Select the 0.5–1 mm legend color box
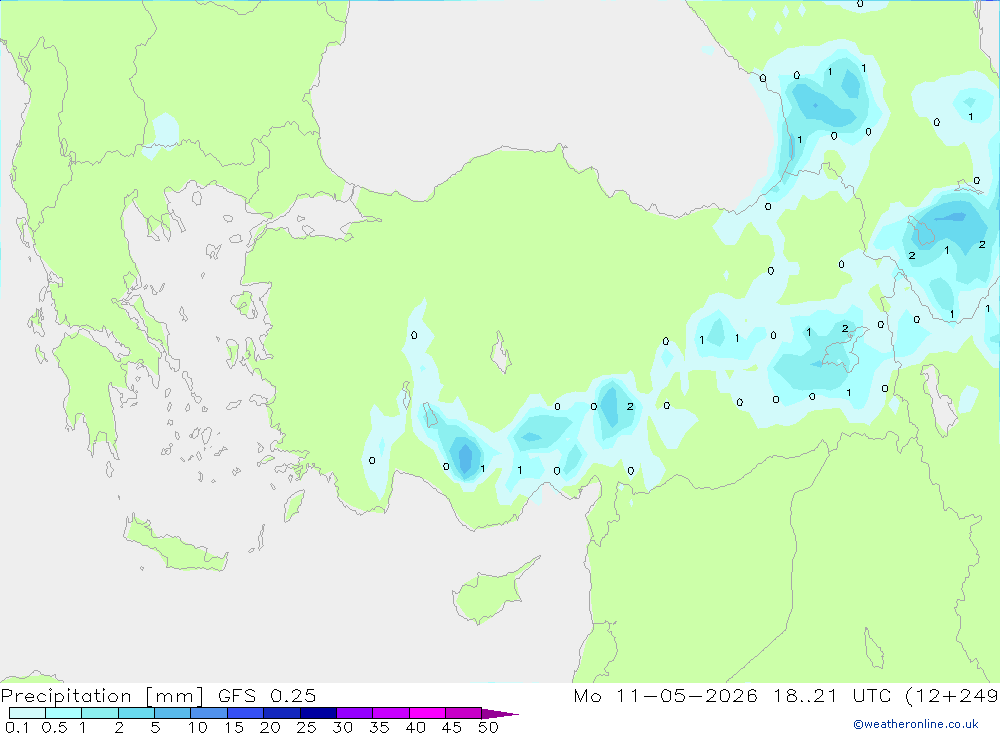Image resolution: width=1000 pixels, height=733 pixels. pos(64,713)
